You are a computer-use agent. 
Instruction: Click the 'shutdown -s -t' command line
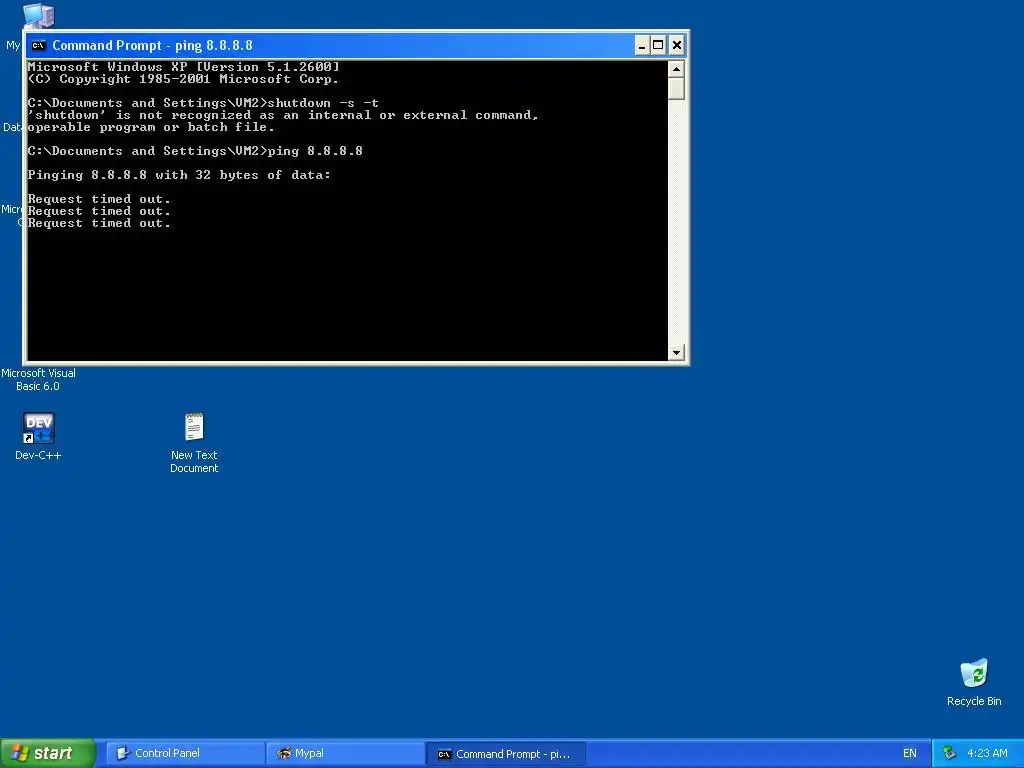point(203,103)
